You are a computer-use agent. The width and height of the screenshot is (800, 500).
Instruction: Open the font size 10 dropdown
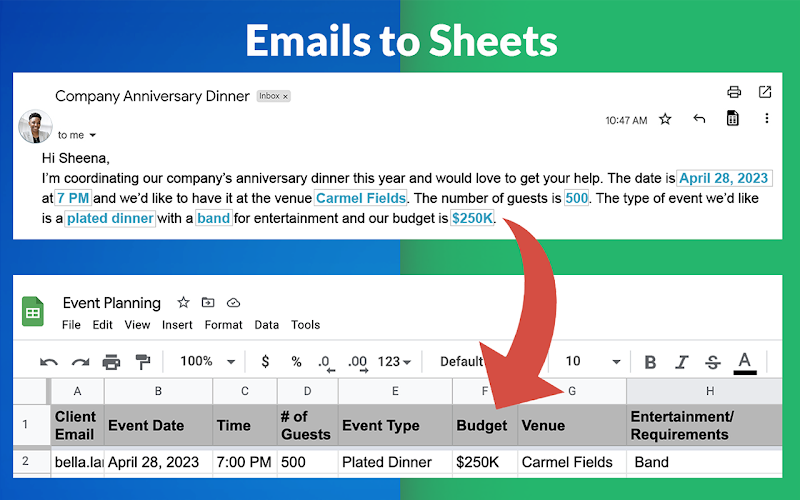(x=592, y=361)
